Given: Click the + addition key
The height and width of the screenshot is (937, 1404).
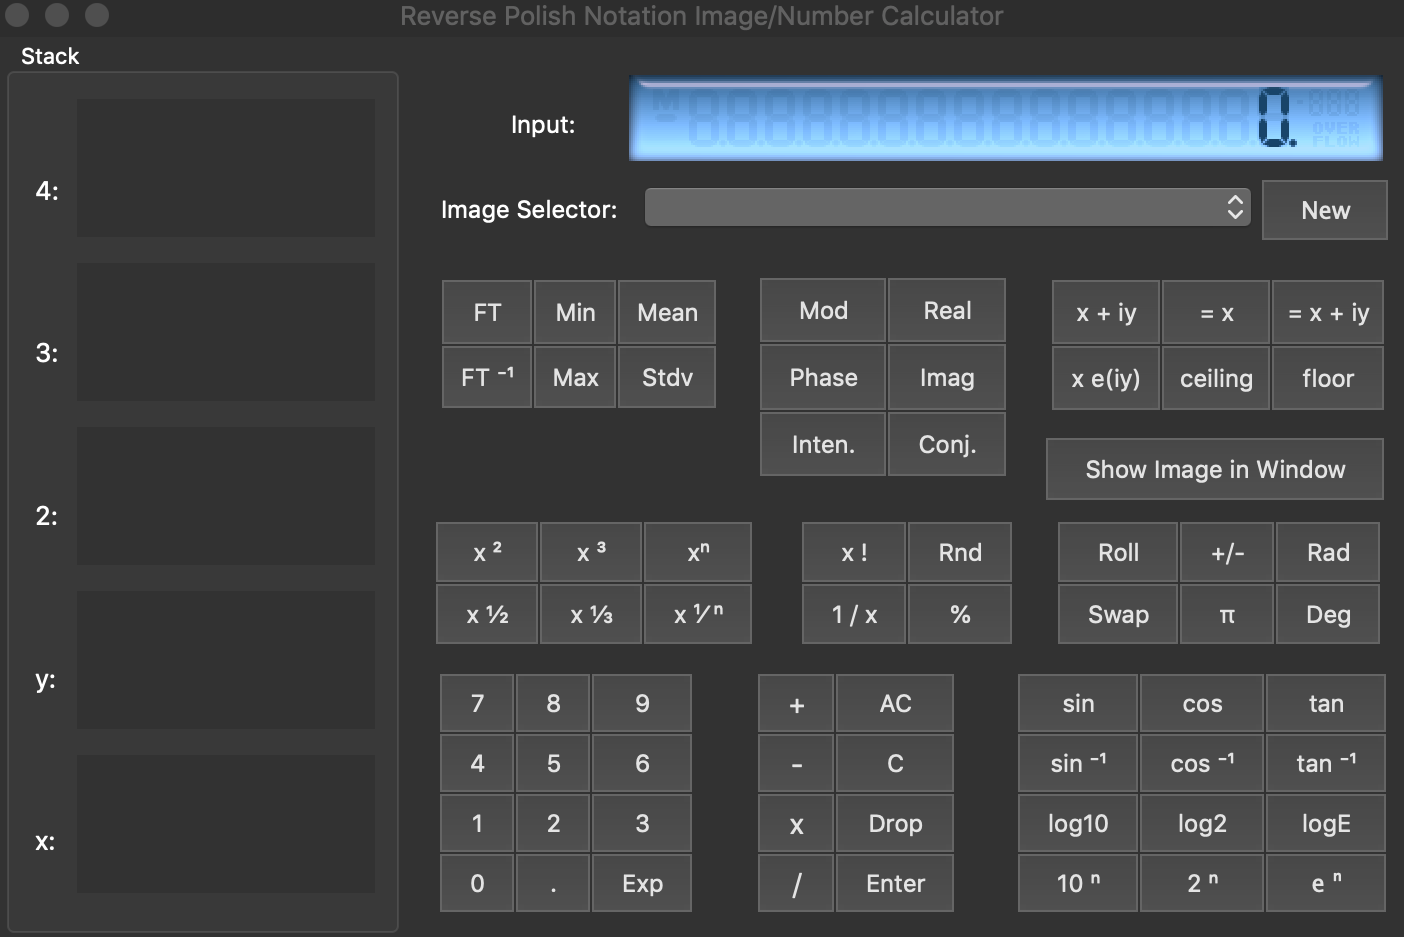Looking at the screenshot, I should pyautogui.click(x=796, y=704).
